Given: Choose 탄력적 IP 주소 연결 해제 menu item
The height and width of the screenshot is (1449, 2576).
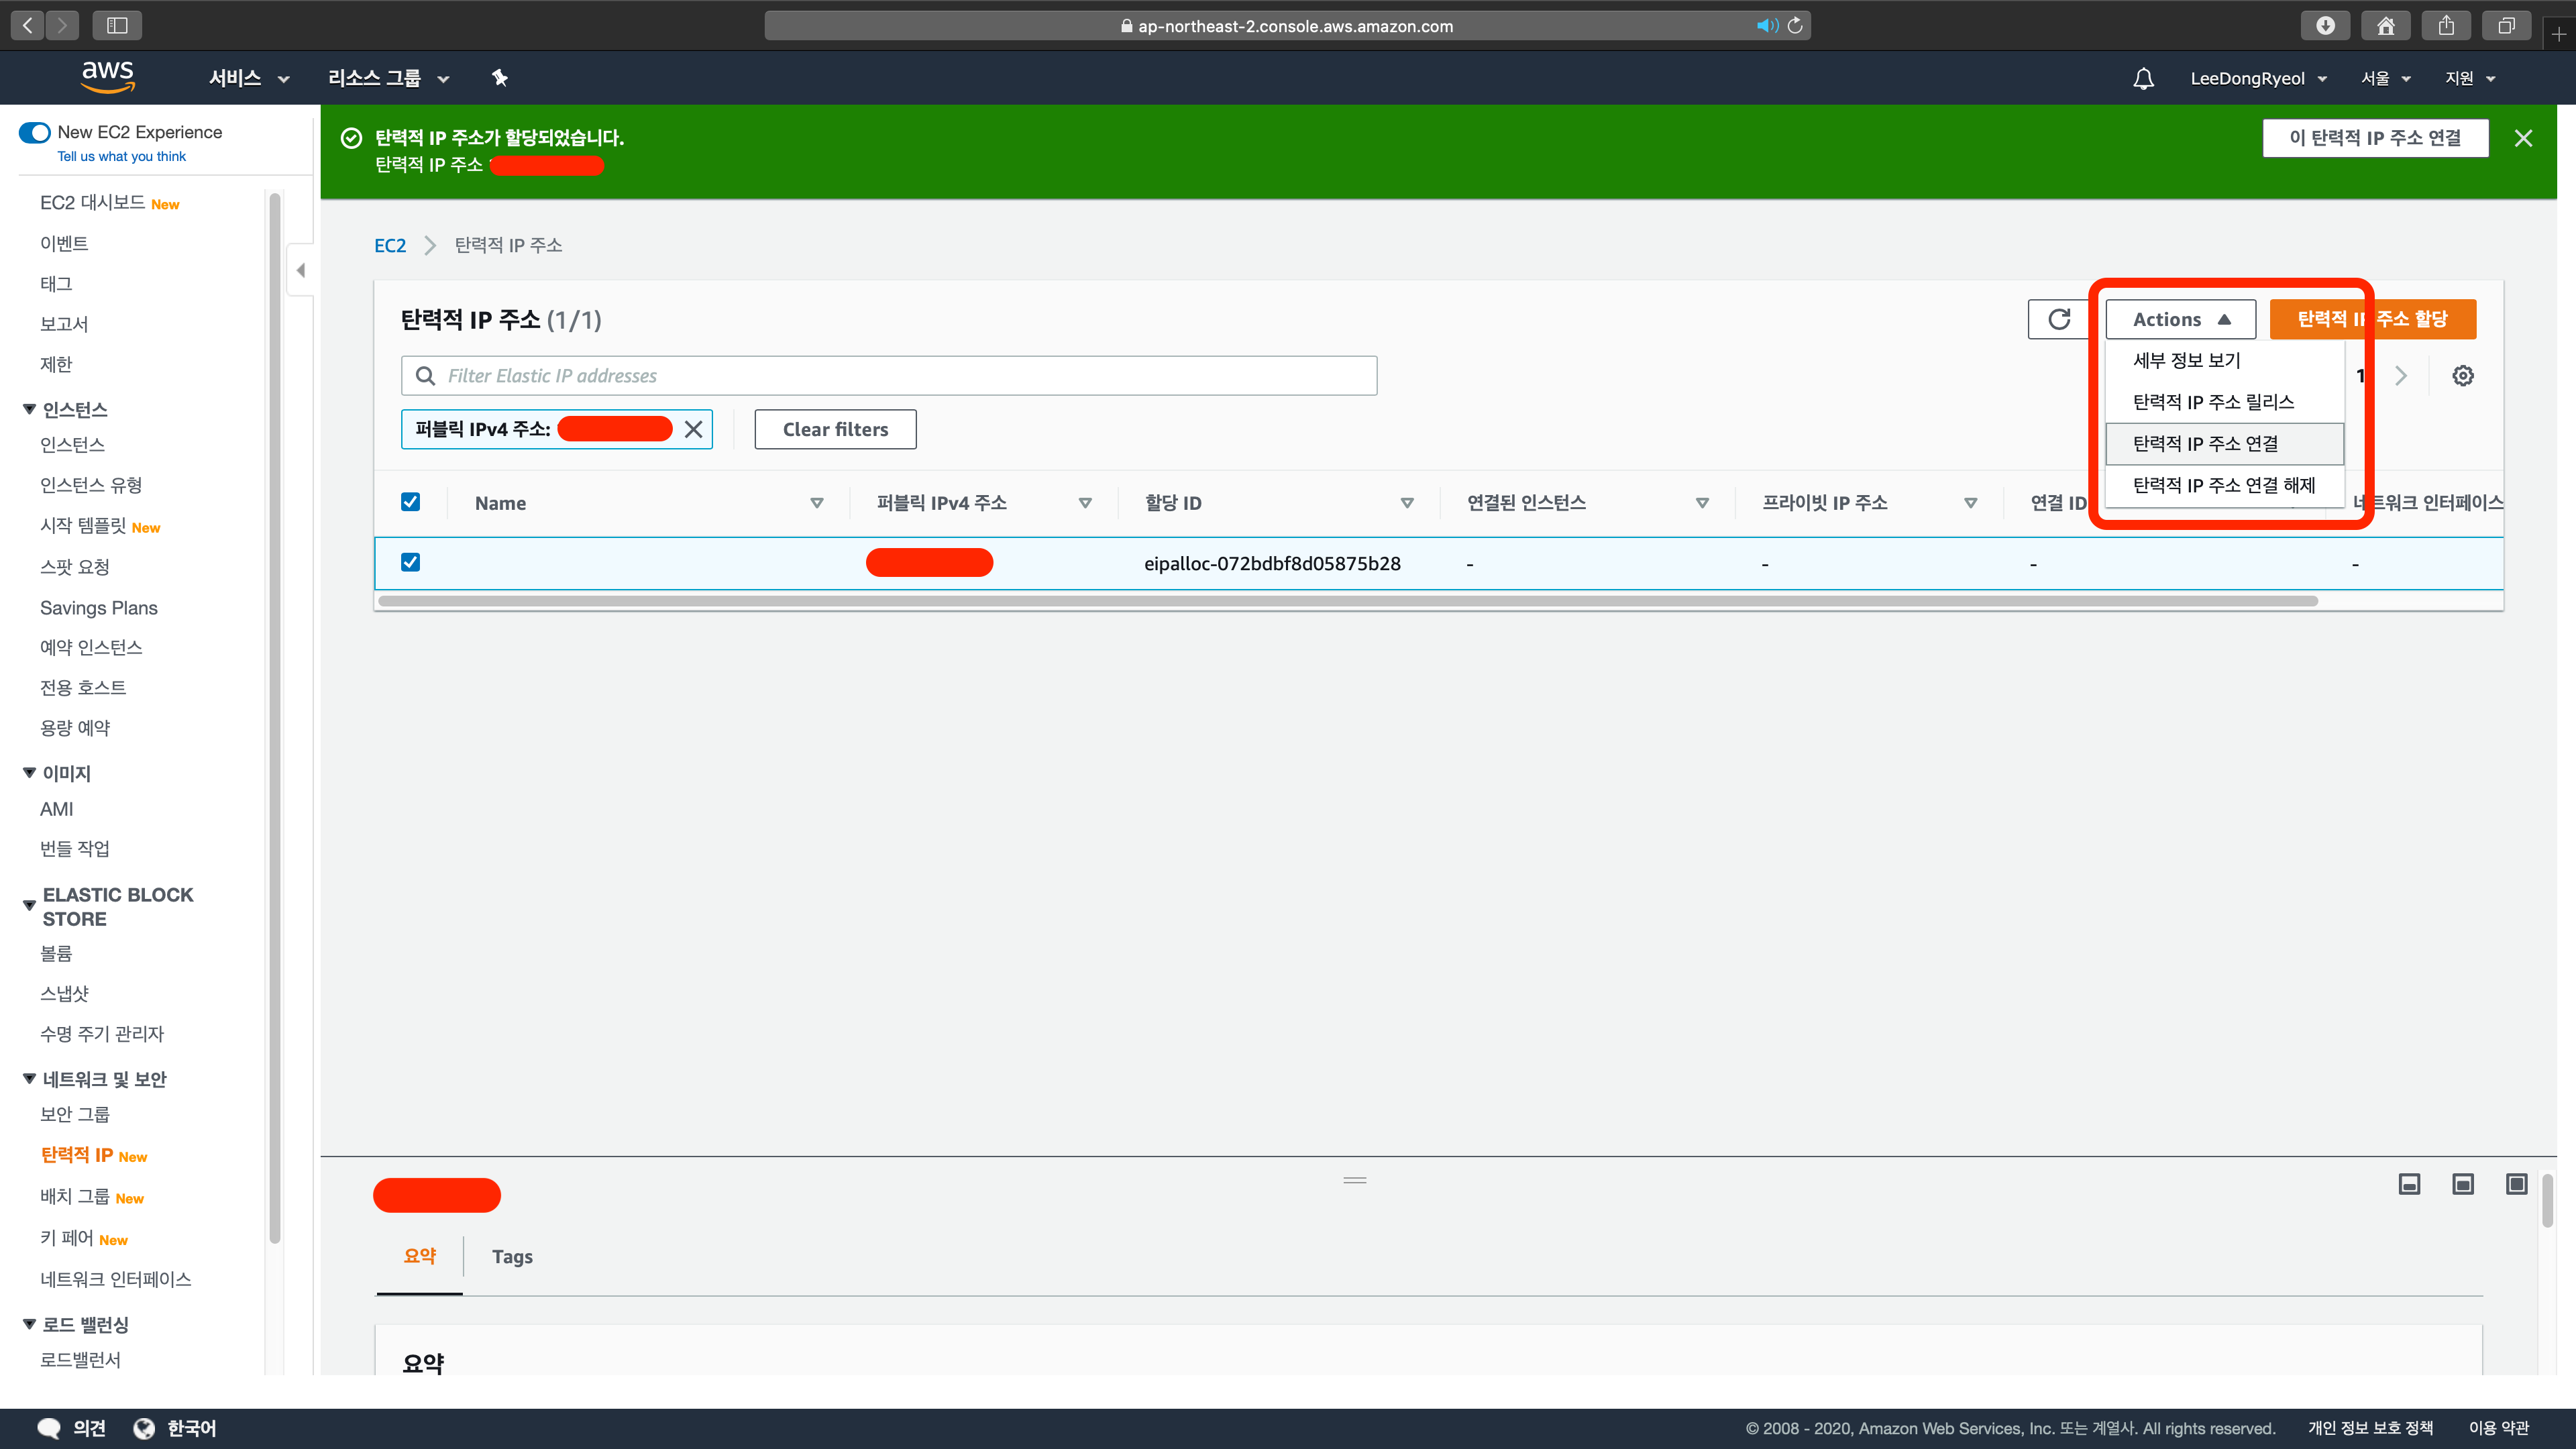Looking at the screenshot, I should pyautogui.click(x=2224, y=485).
